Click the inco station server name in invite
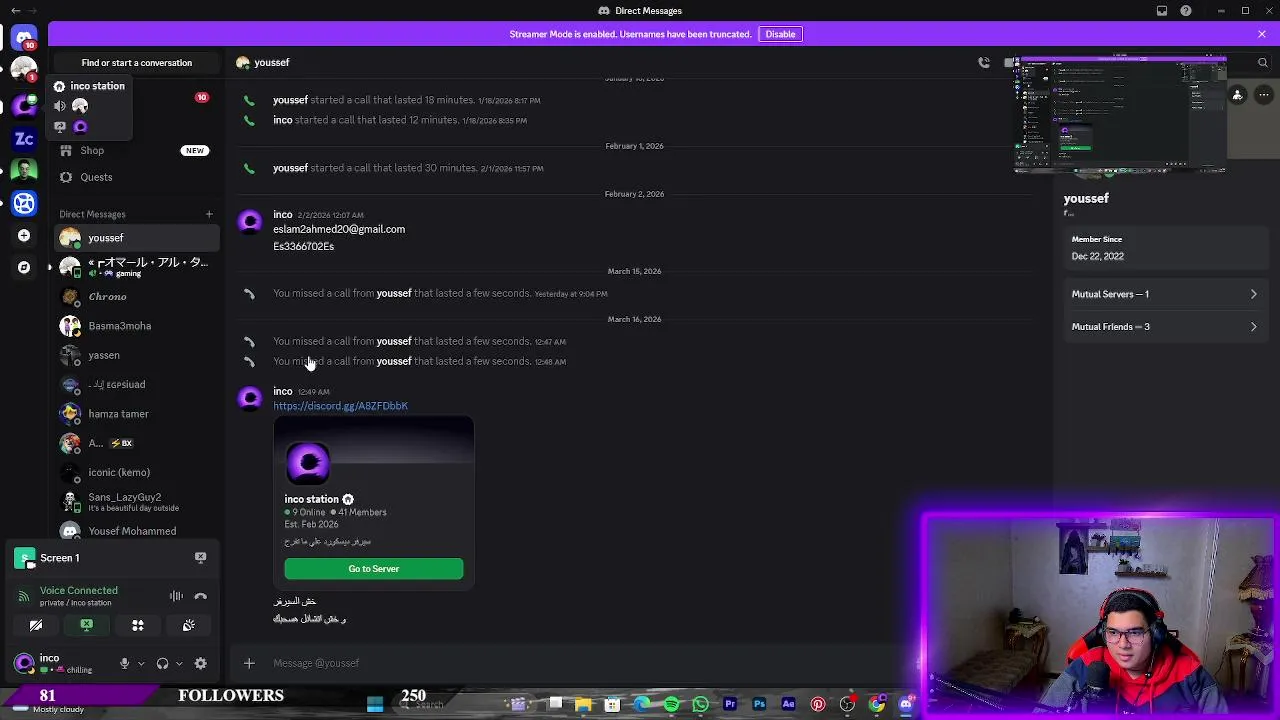This screenshot has height=720, width=1280. tap(311, 499)
